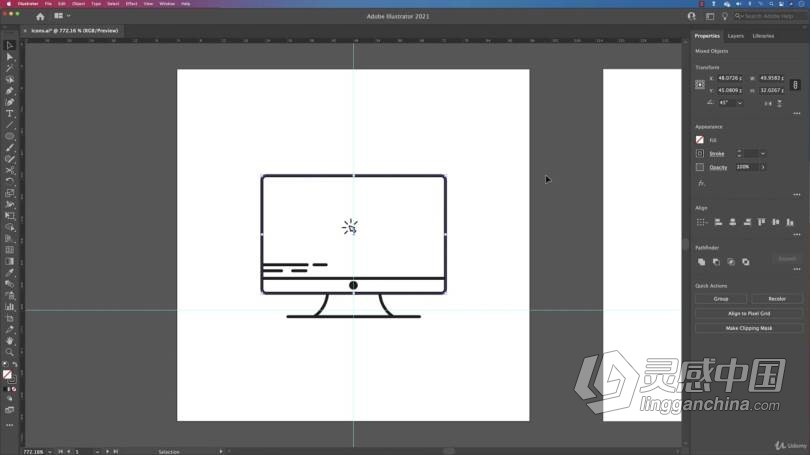Click the Minus Front pathfinder icon
This screenshot has height=455, width=810.
(x=716, y=262)
